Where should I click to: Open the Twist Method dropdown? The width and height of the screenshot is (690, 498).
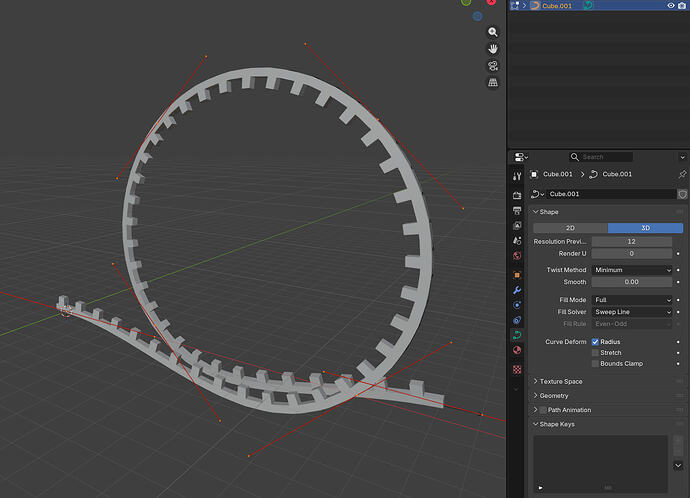coord(632,270)
